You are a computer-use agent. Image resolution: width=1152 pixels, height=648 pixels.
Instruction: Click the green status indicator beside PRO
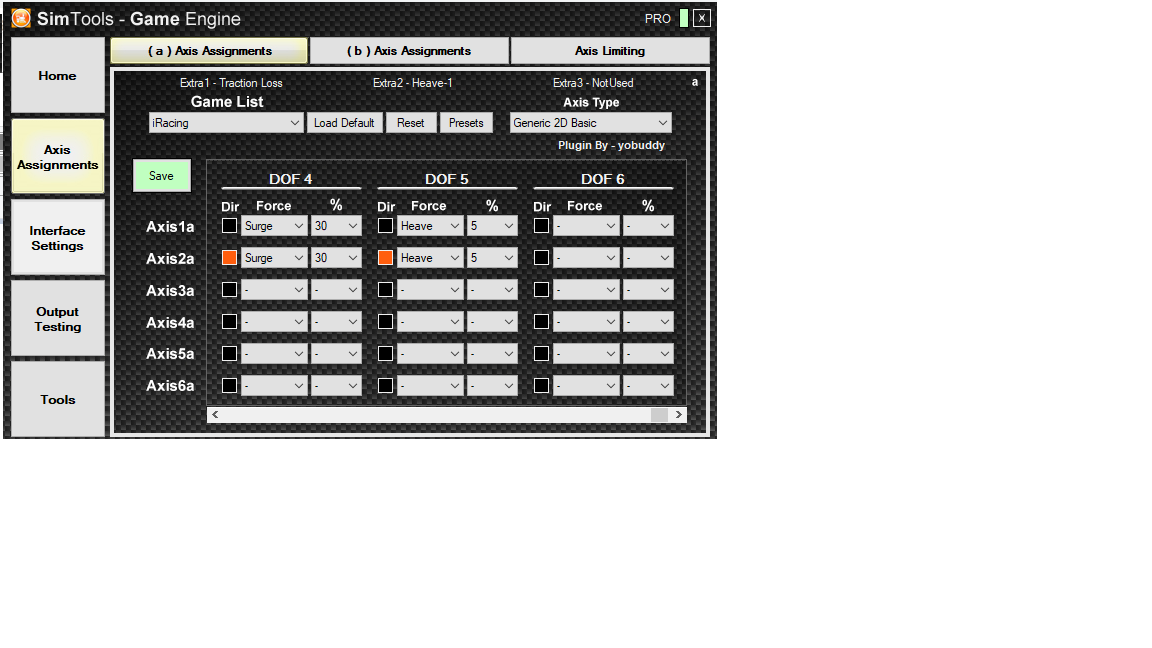(x=684, y=18)
